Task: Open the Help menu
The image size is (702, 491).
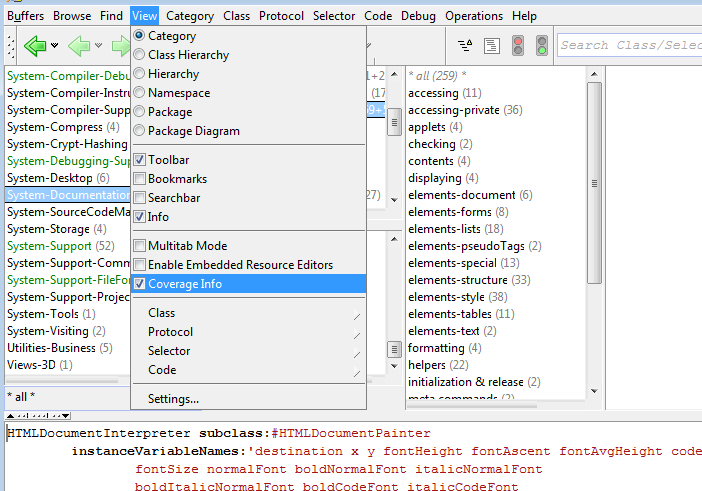Action: (524, 16)
